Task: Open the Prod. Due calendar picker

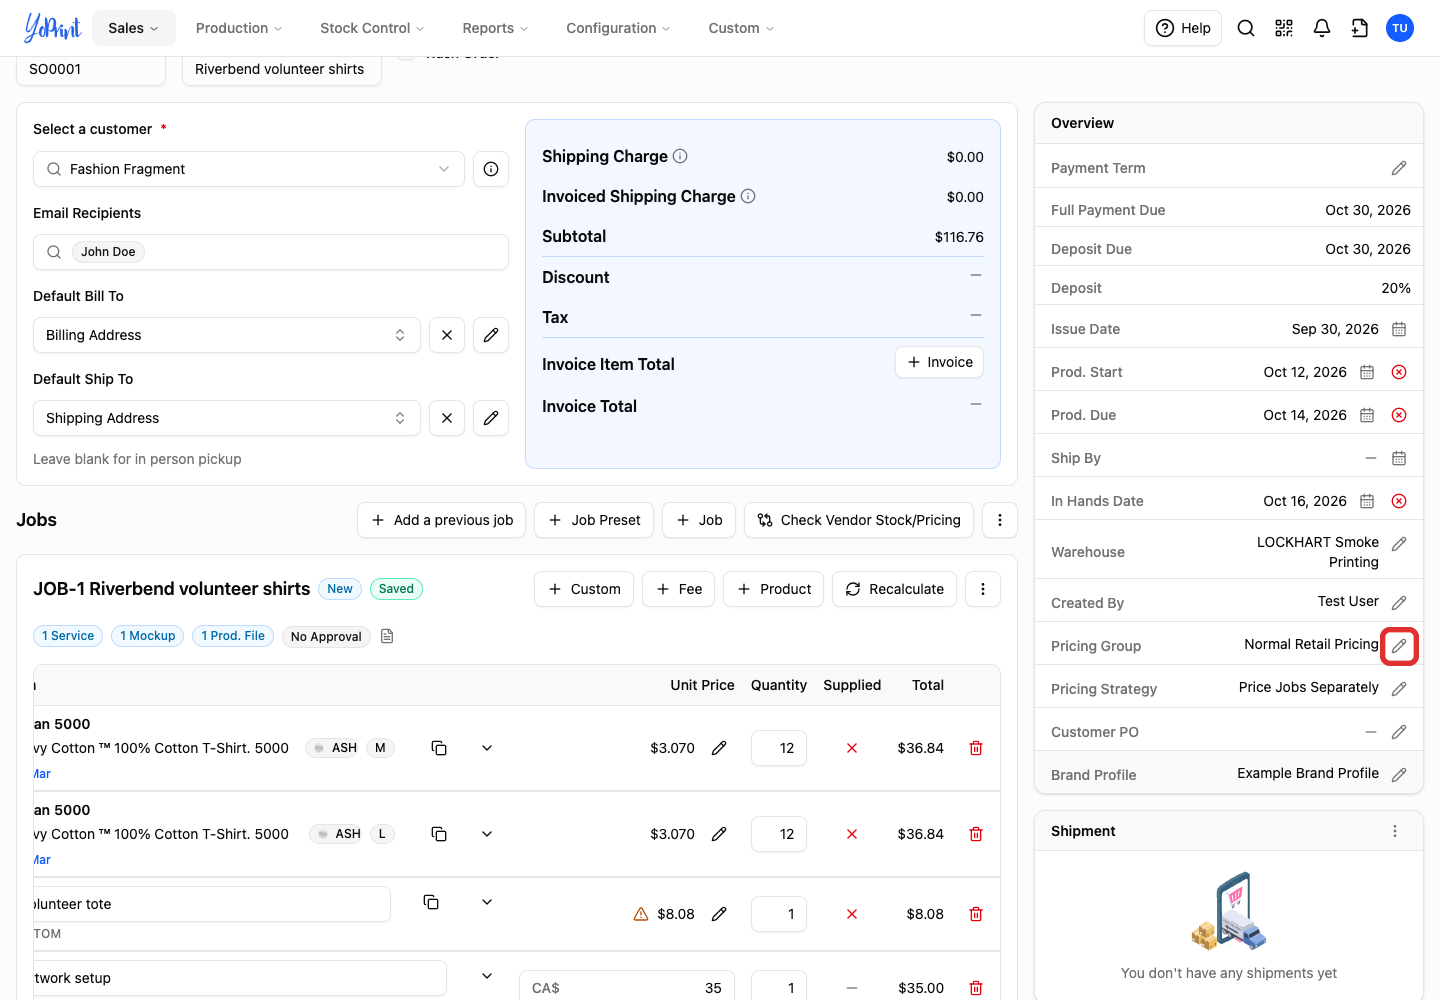Action: [1367, 415]
